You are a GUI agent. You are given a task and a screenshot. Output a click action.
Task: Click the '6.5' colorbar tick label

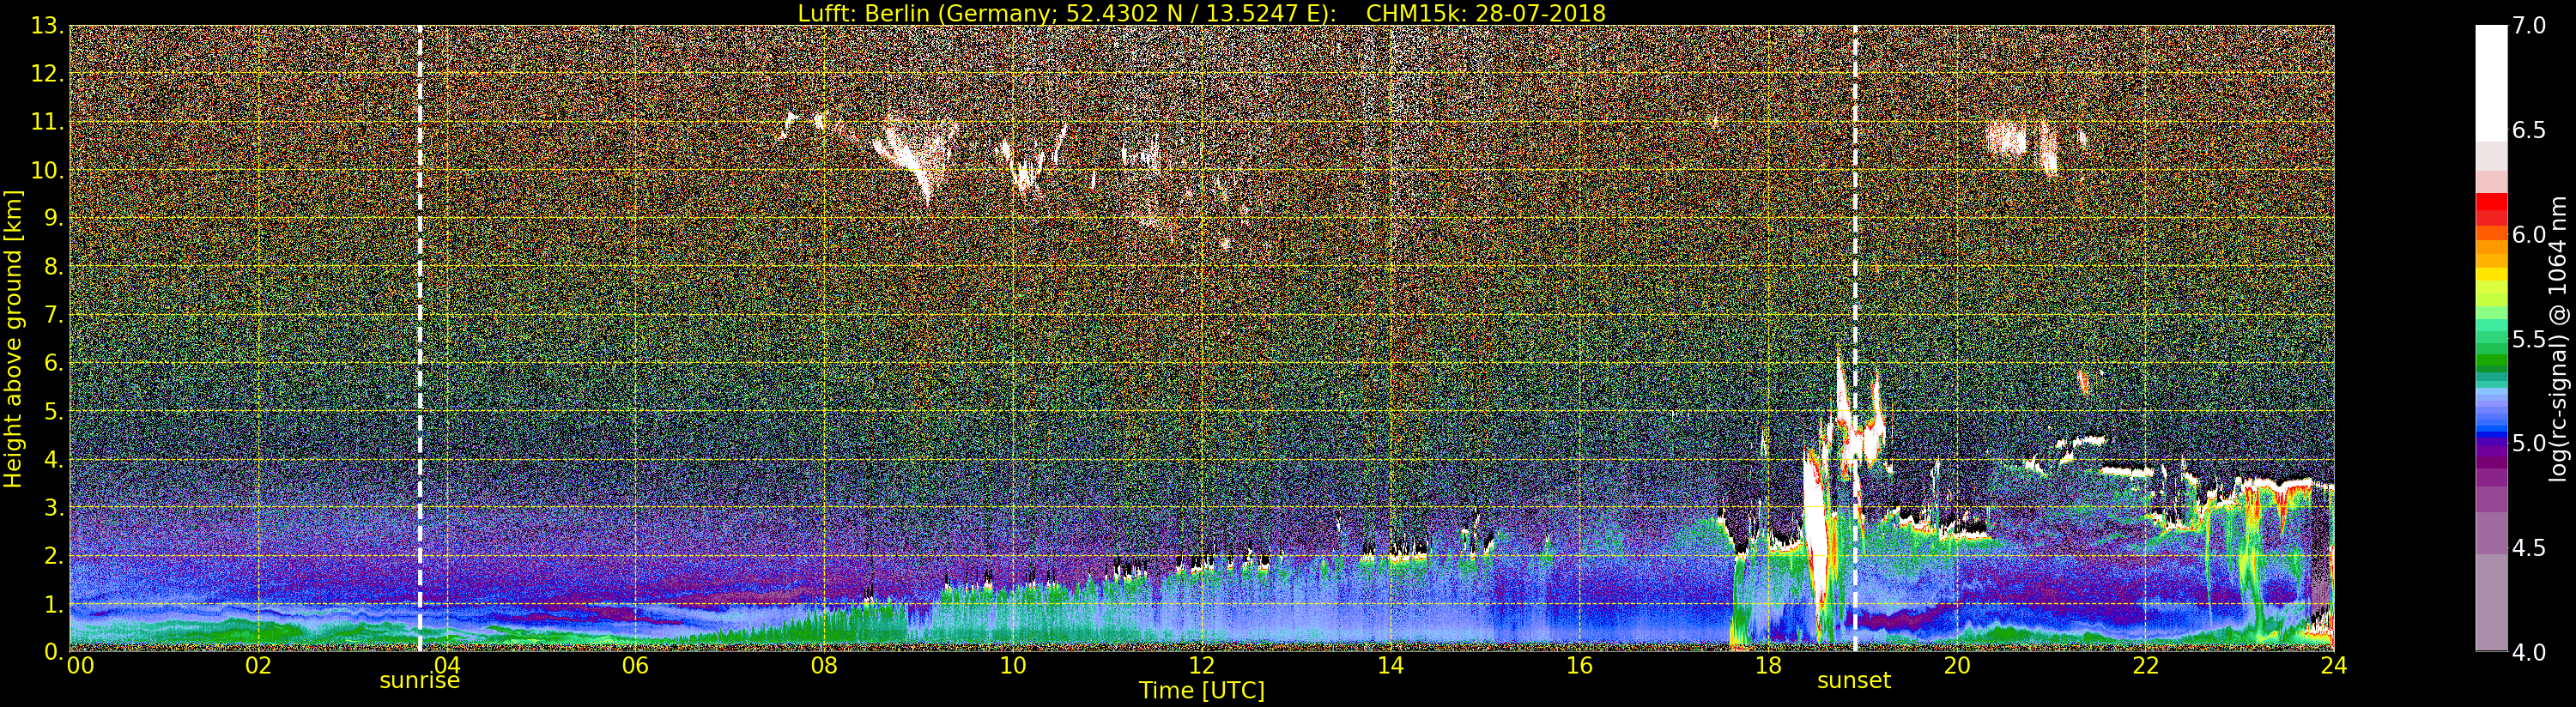[2529, 130]
